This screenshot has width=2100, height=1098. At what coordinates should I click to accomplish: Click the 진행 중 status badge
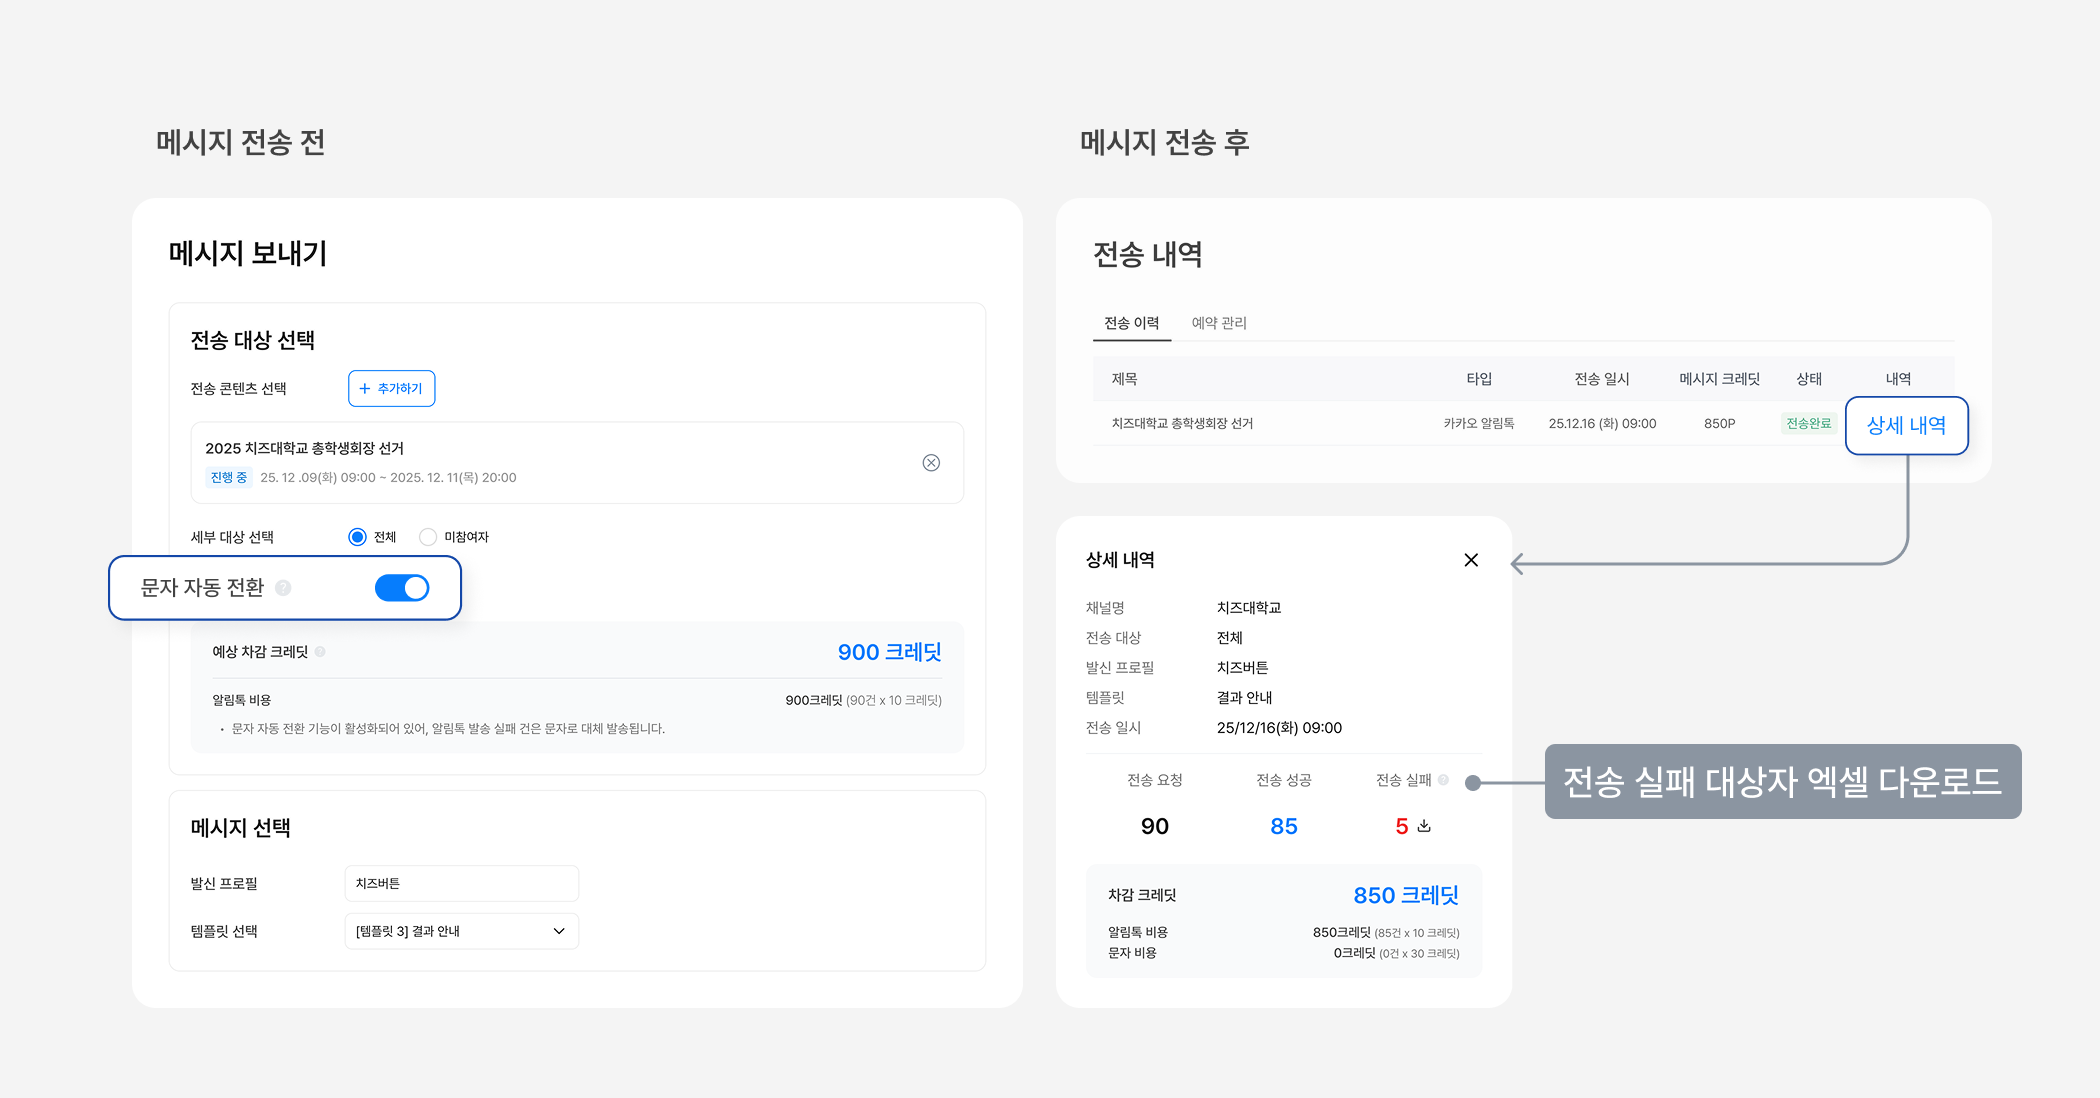[229, 478]
